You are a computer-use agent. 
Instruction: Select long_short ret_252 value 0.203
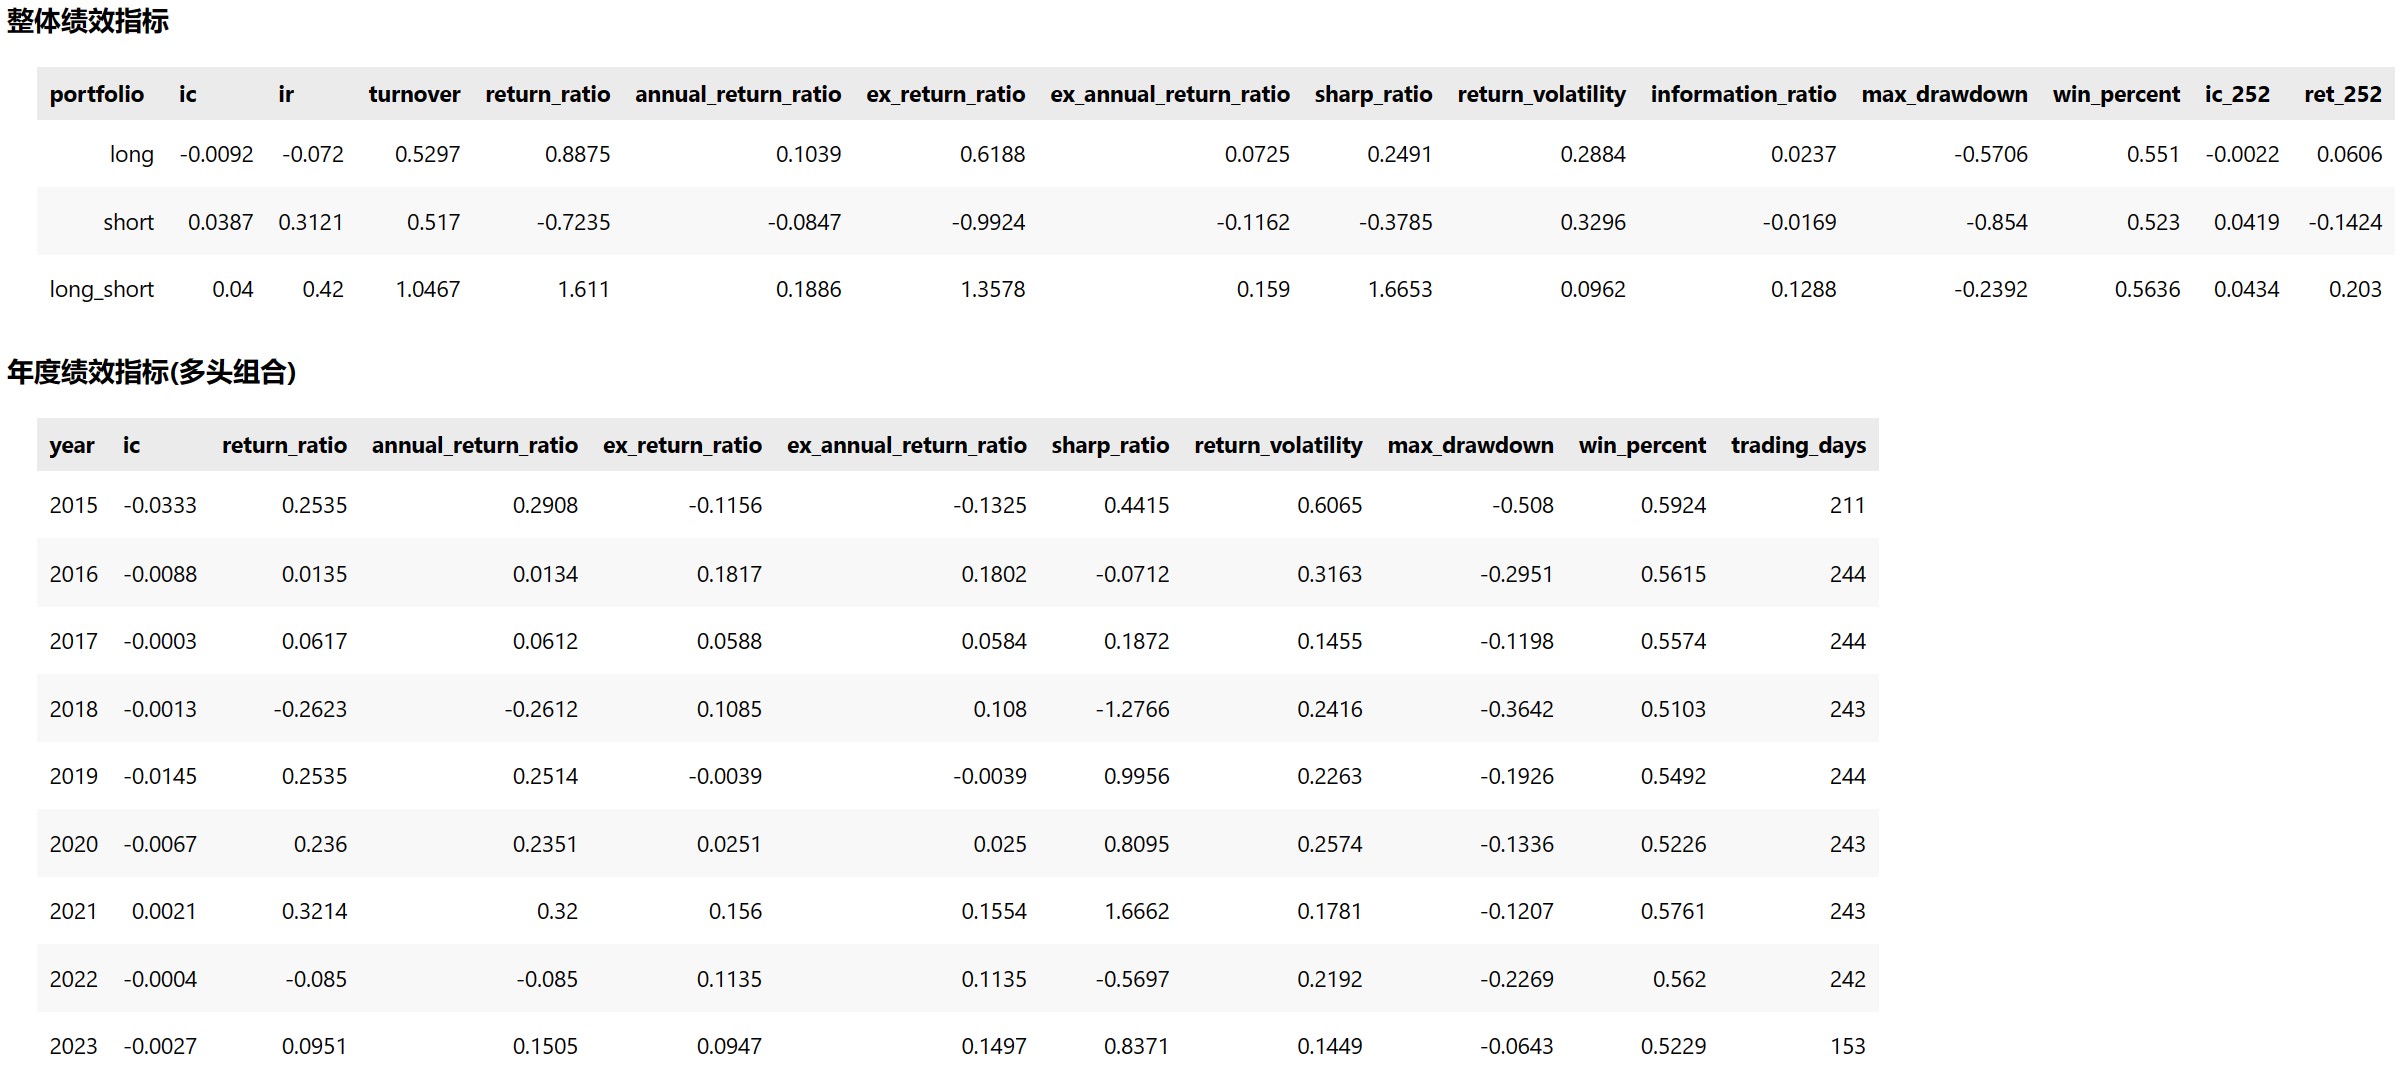point(2356,289)
